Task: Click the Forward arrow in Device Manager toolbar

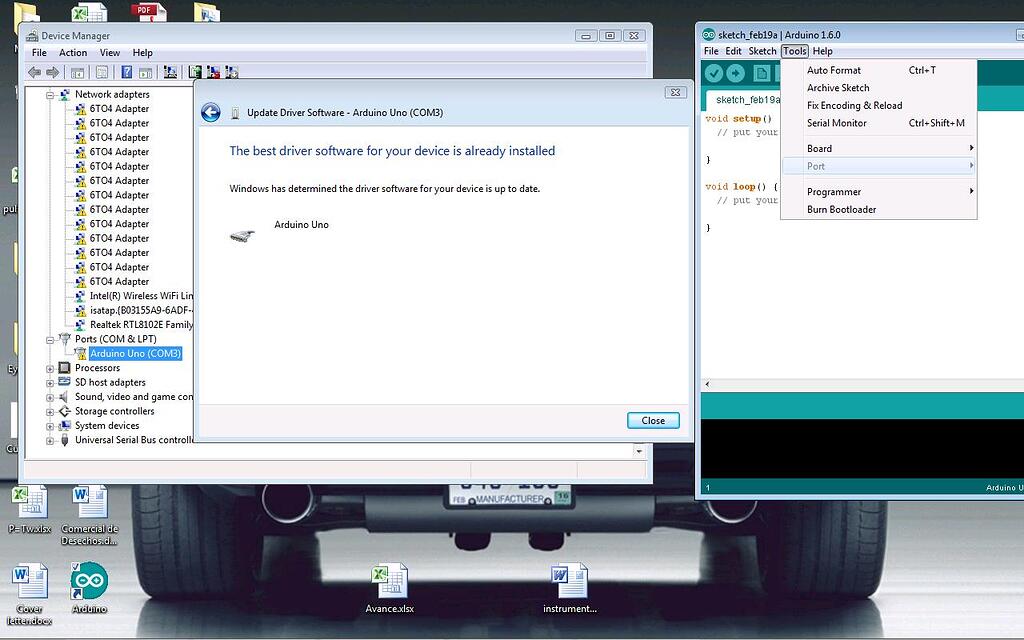Action: click(52, 72)
